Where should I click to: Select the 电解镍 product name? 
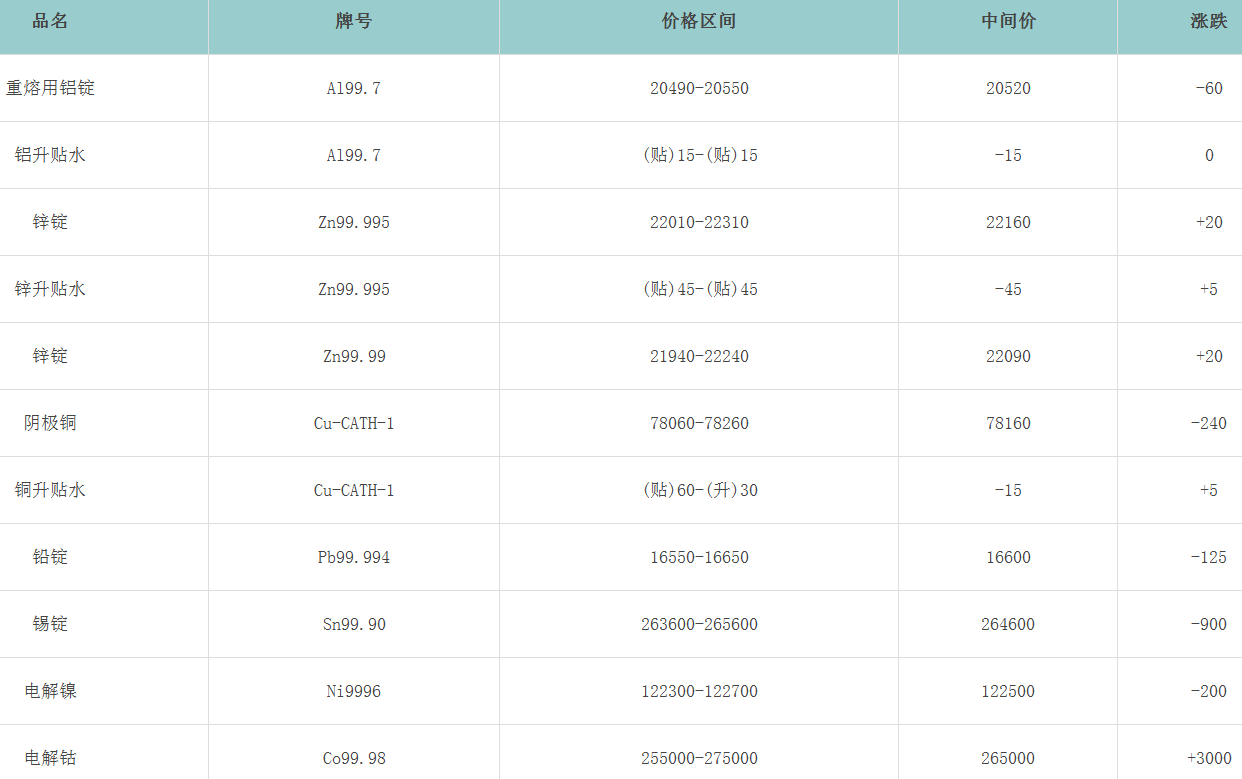(x=50, y=691)
